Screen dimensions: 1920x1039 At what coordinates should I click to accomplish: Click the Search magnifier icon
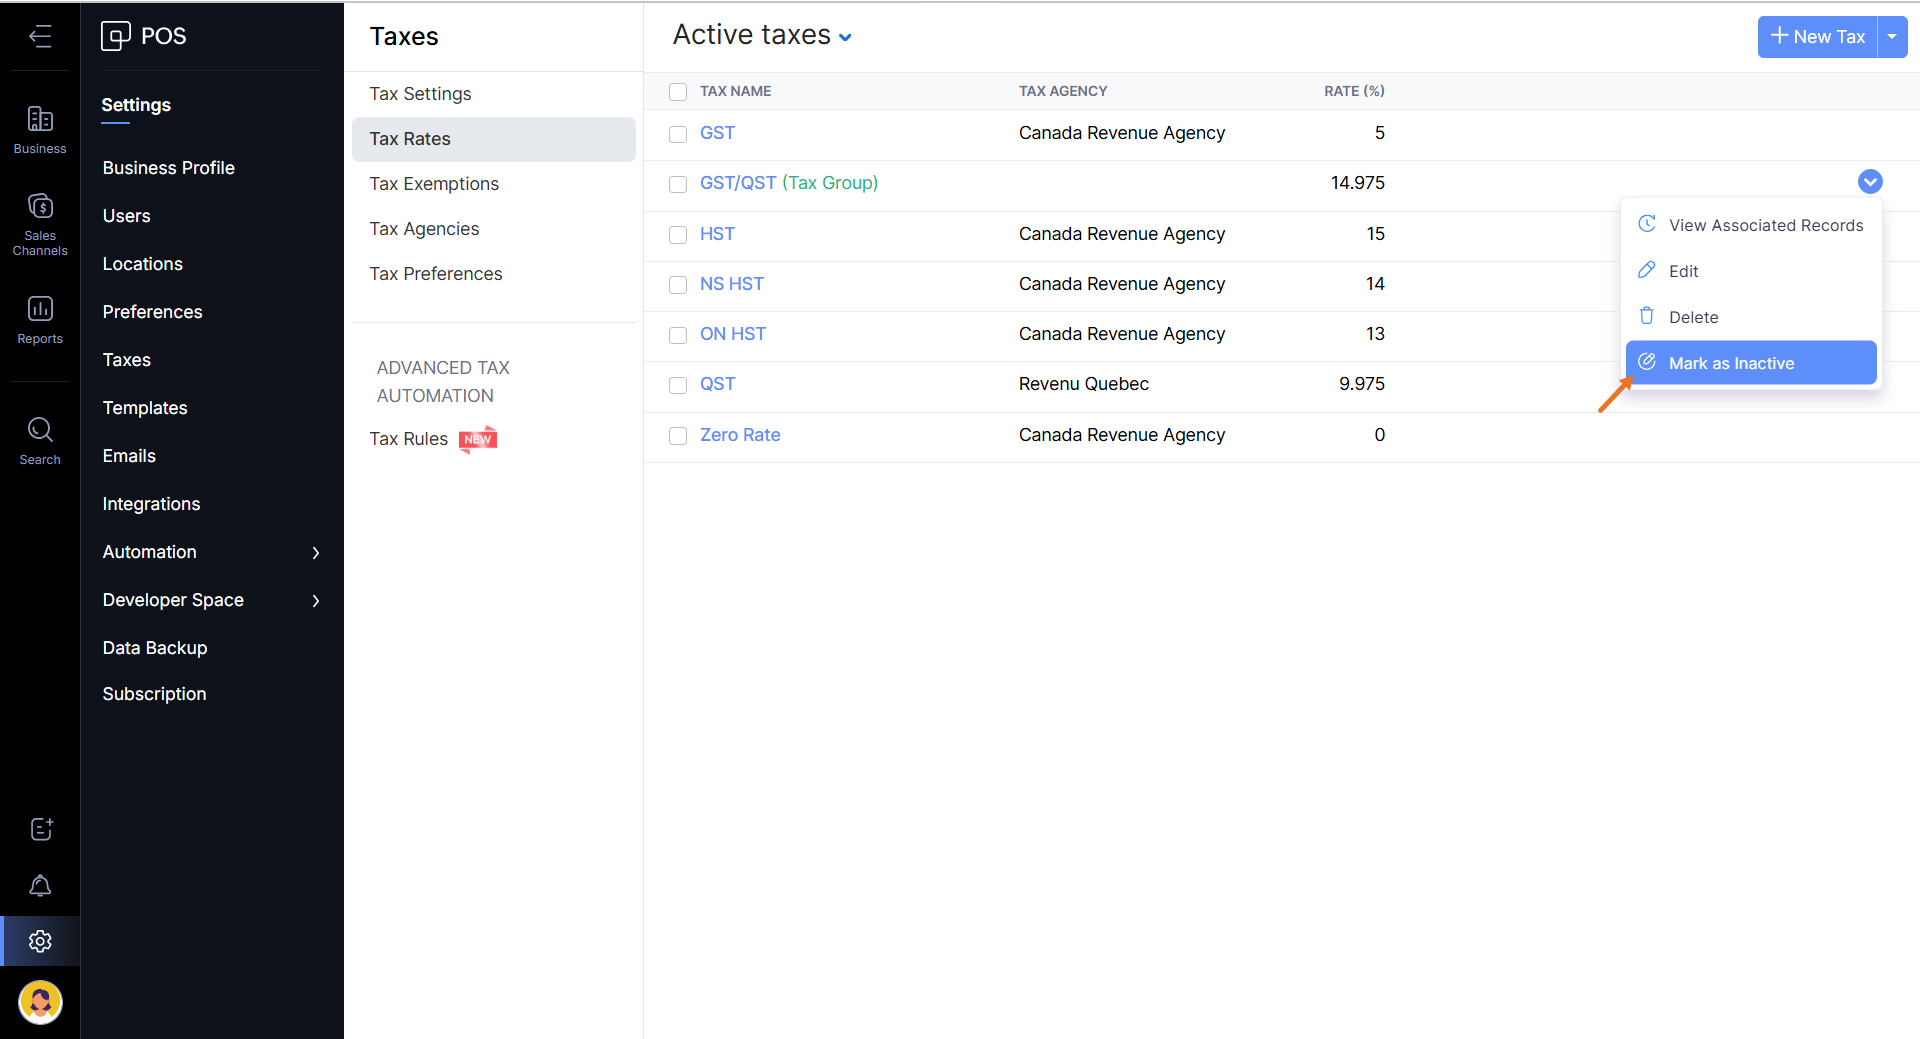click(x=40, y=440)
